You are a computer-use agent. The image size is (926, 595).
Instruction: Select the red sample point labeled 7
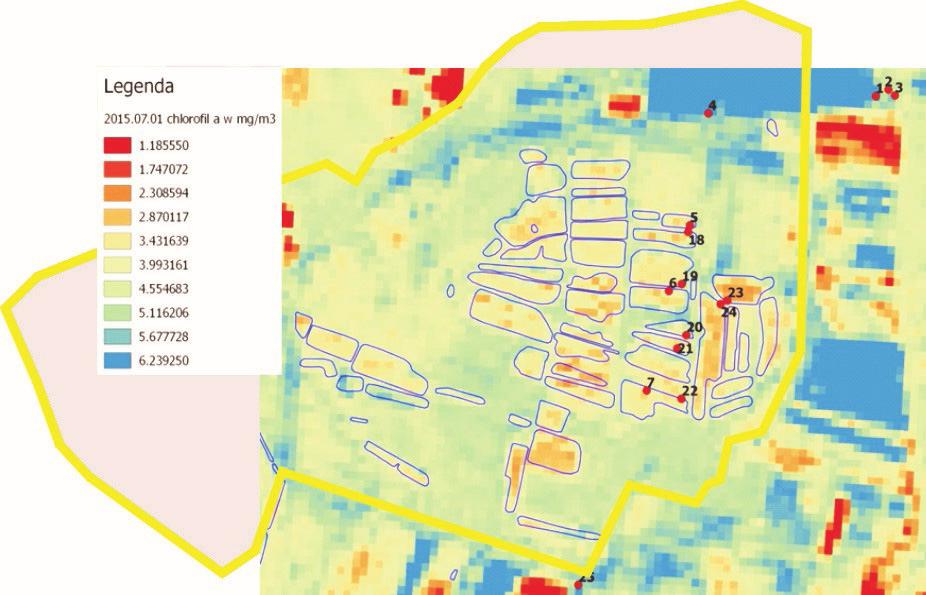pos(647,391)
